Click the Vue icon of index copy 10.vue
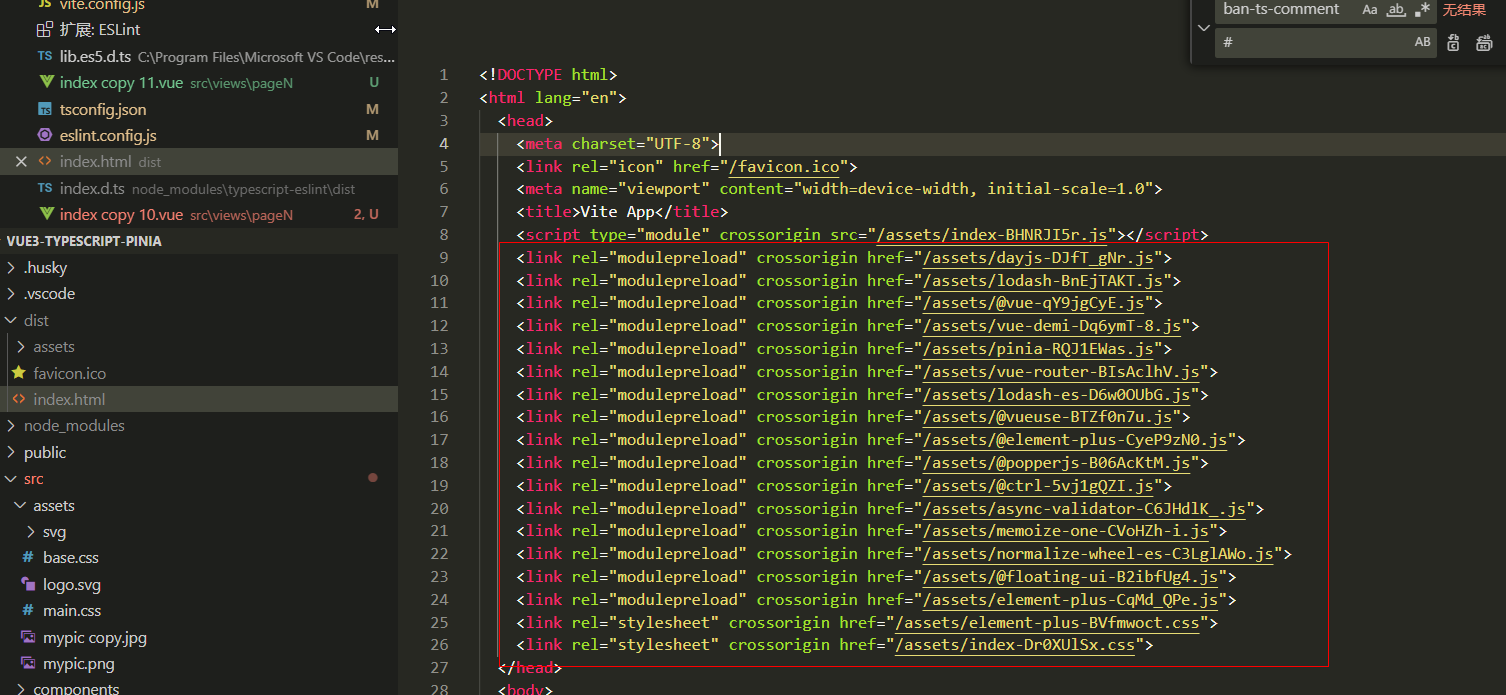The height and width of the screenshot is (695, 1506). coord(45,214)
